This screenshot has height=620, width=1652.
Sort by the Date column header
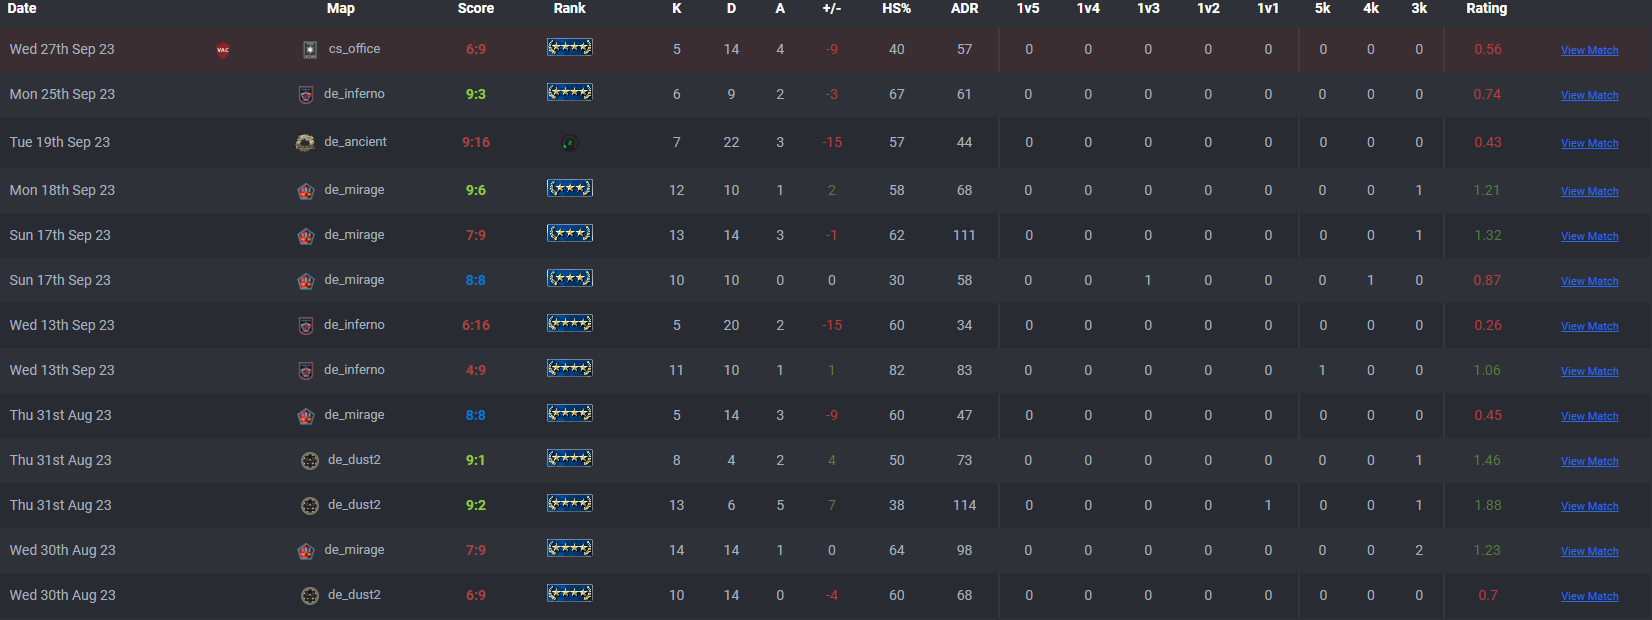22,8
